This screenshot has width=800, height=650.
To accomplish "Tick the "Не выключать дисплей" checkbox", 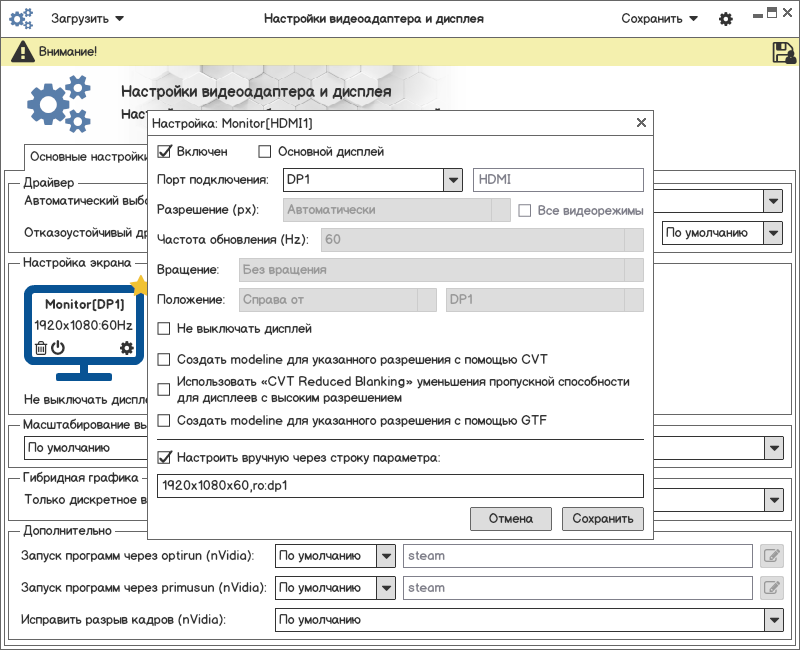I will pyautogui.click(x=166, y=329).
